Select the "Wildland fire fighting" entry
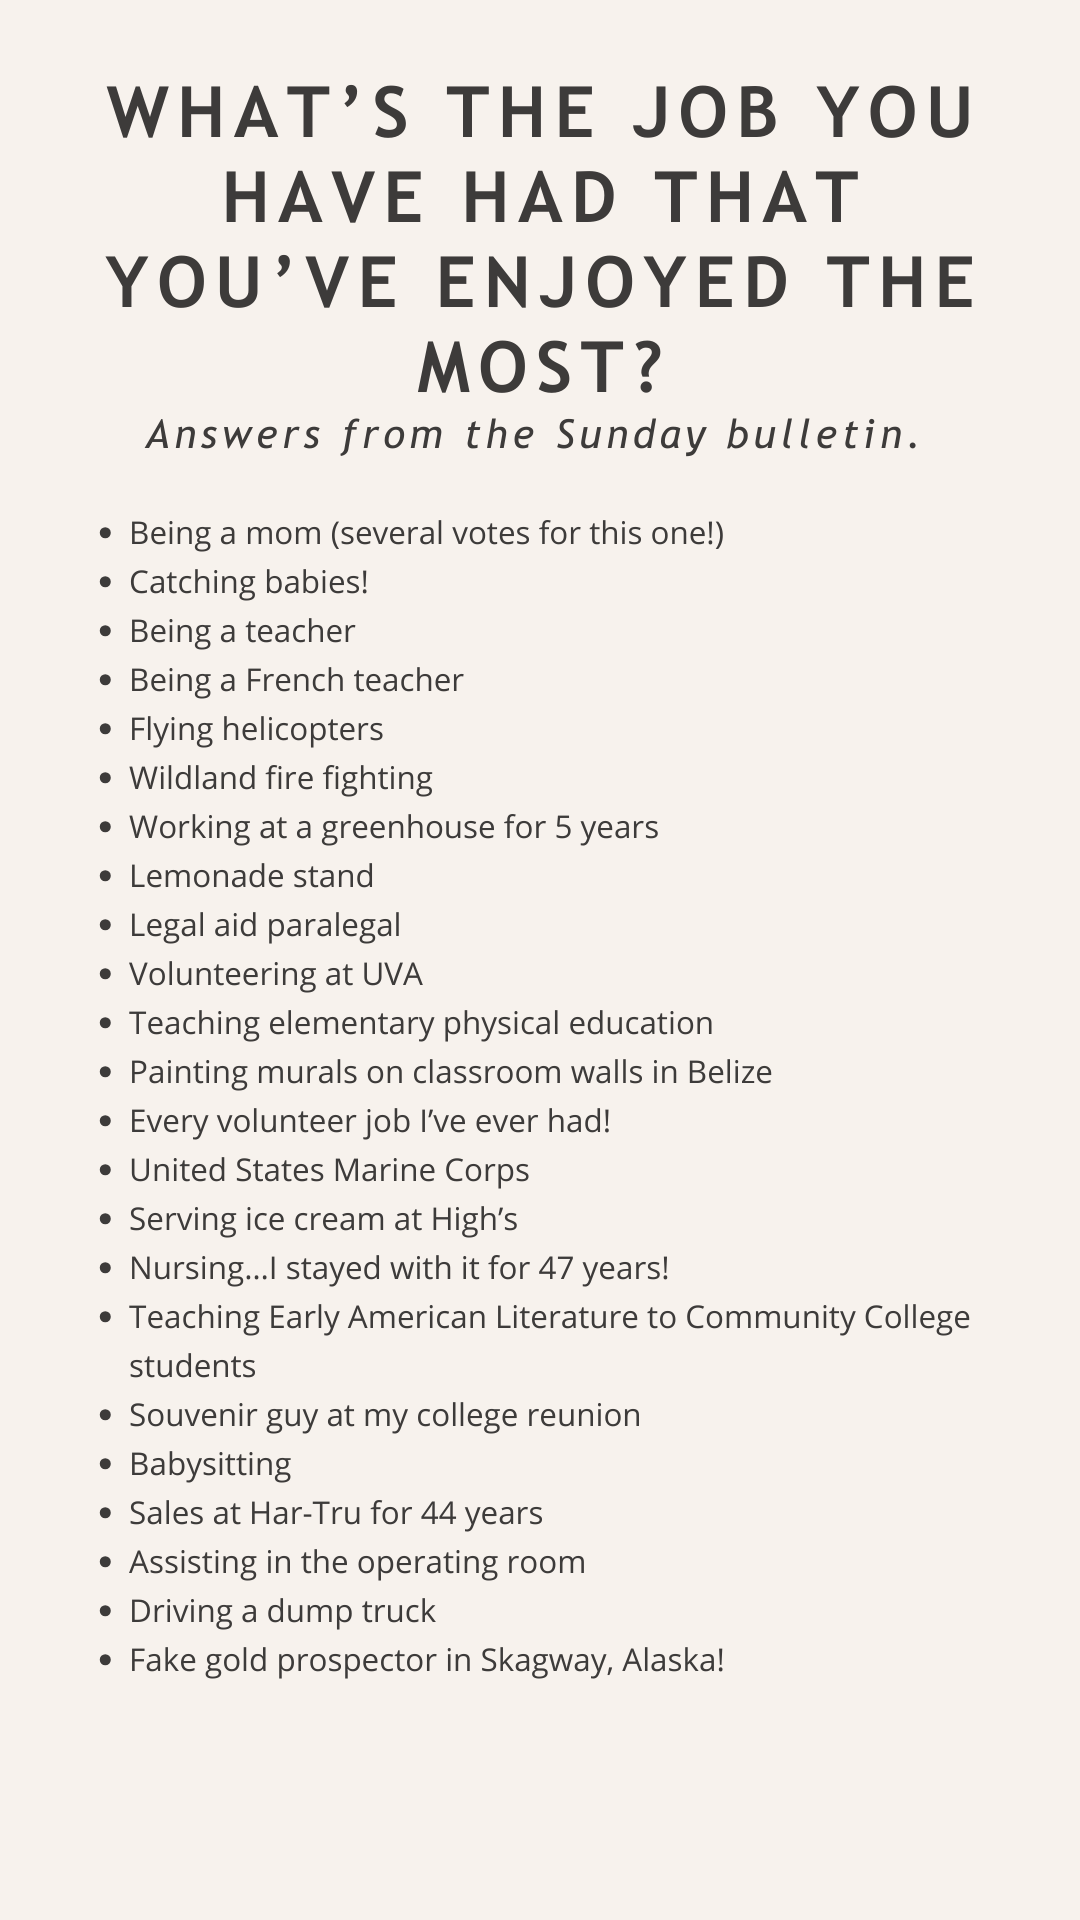1080x1920 pixels. coord(281,778)
